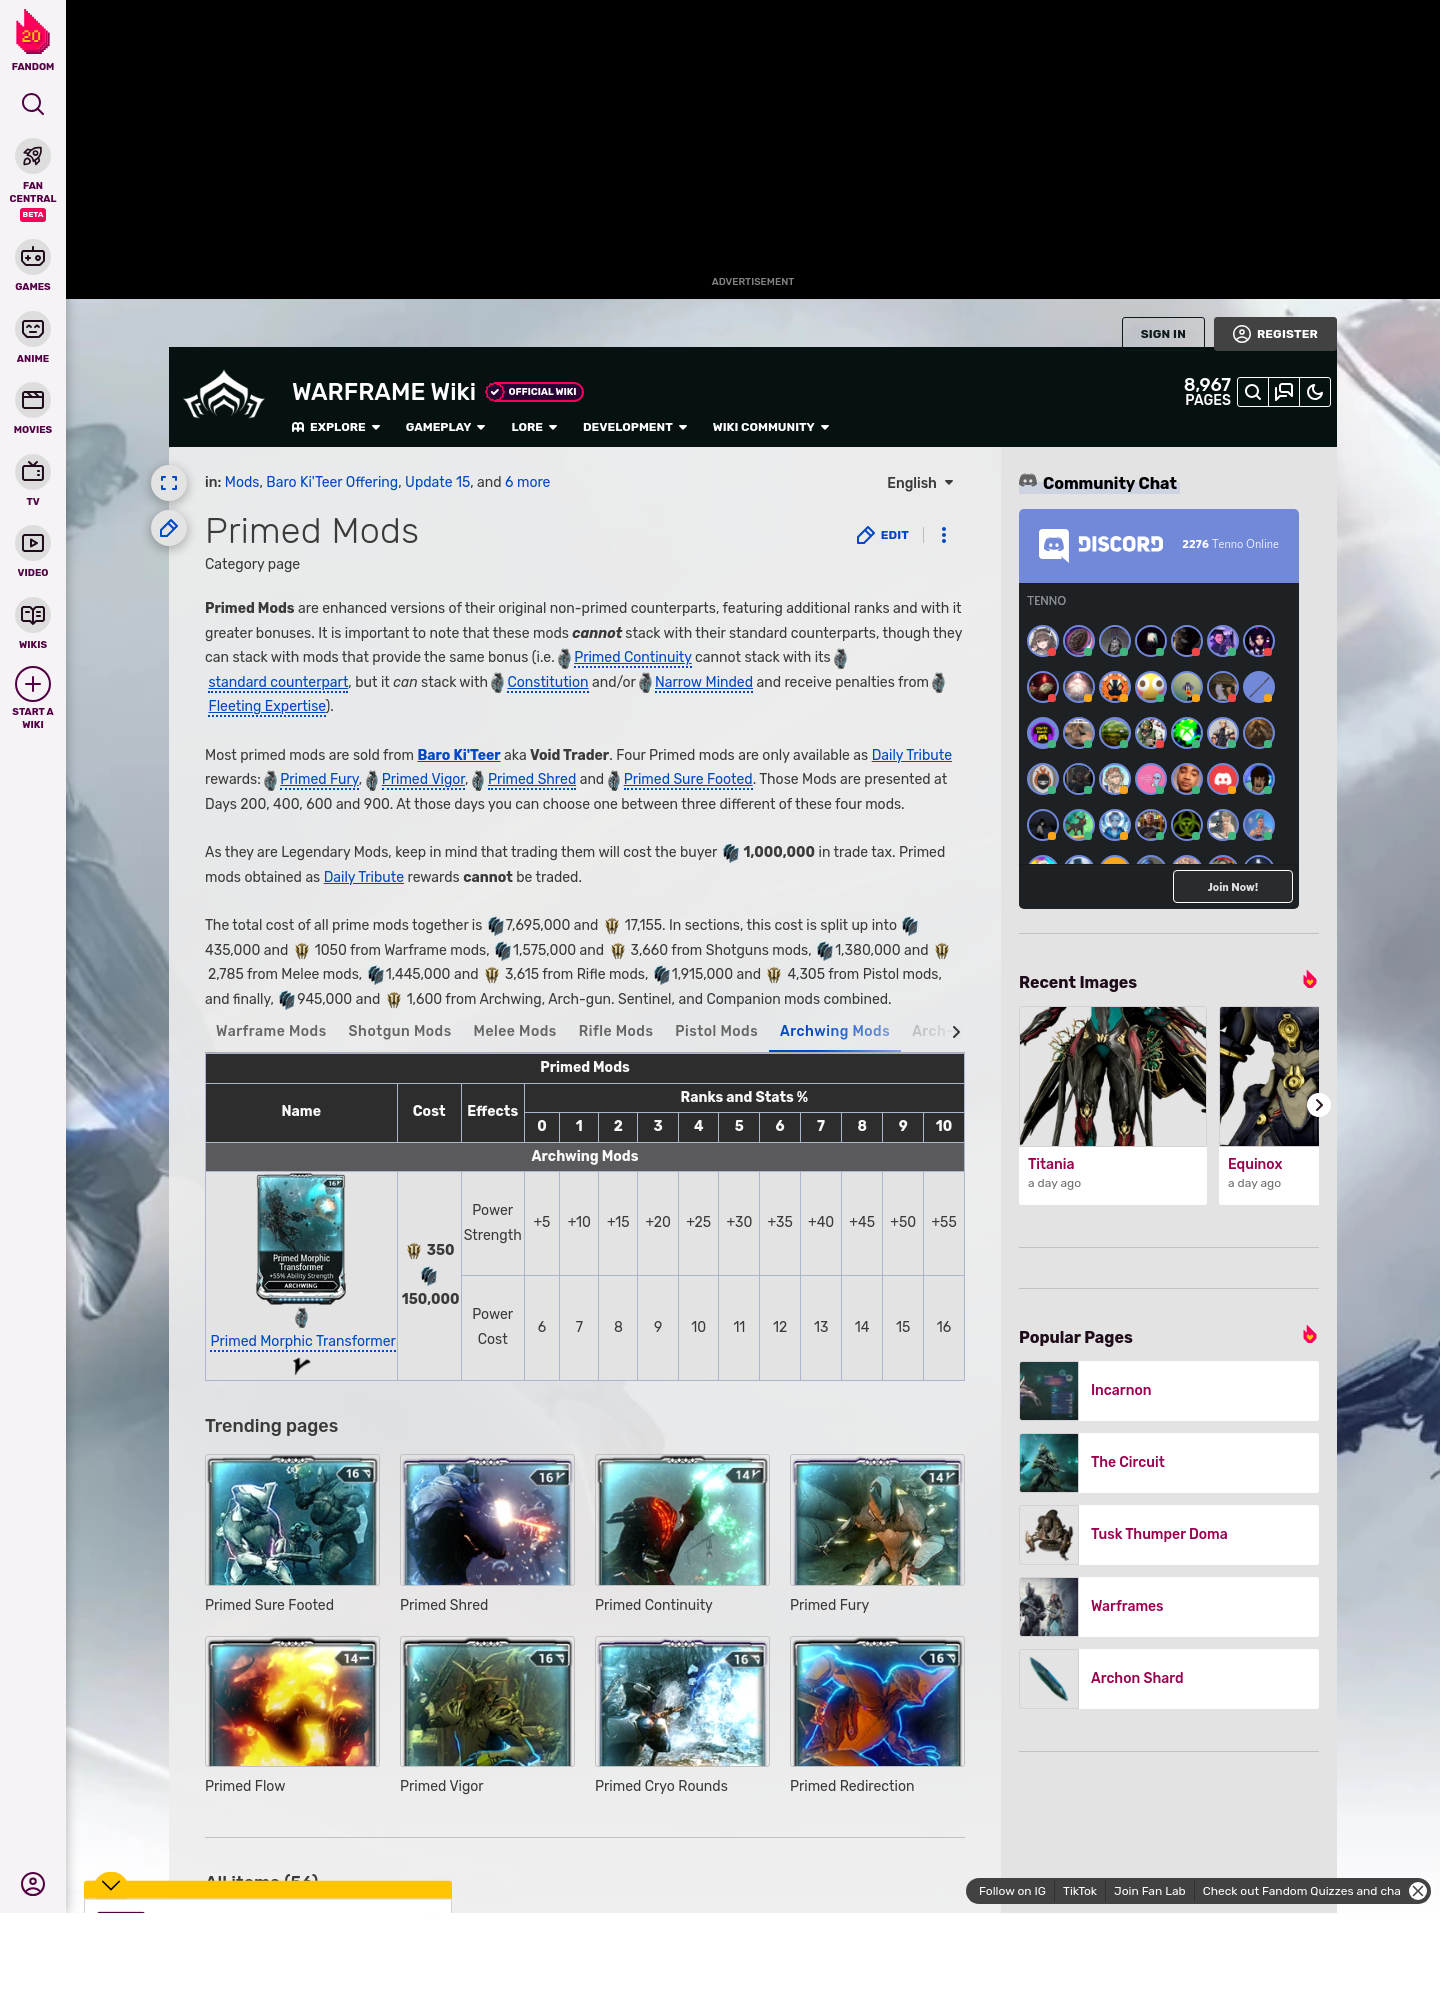Advance the Recent Images carousel arrow
Screen dimensions: 1440x2000
pos(1319,1105)
